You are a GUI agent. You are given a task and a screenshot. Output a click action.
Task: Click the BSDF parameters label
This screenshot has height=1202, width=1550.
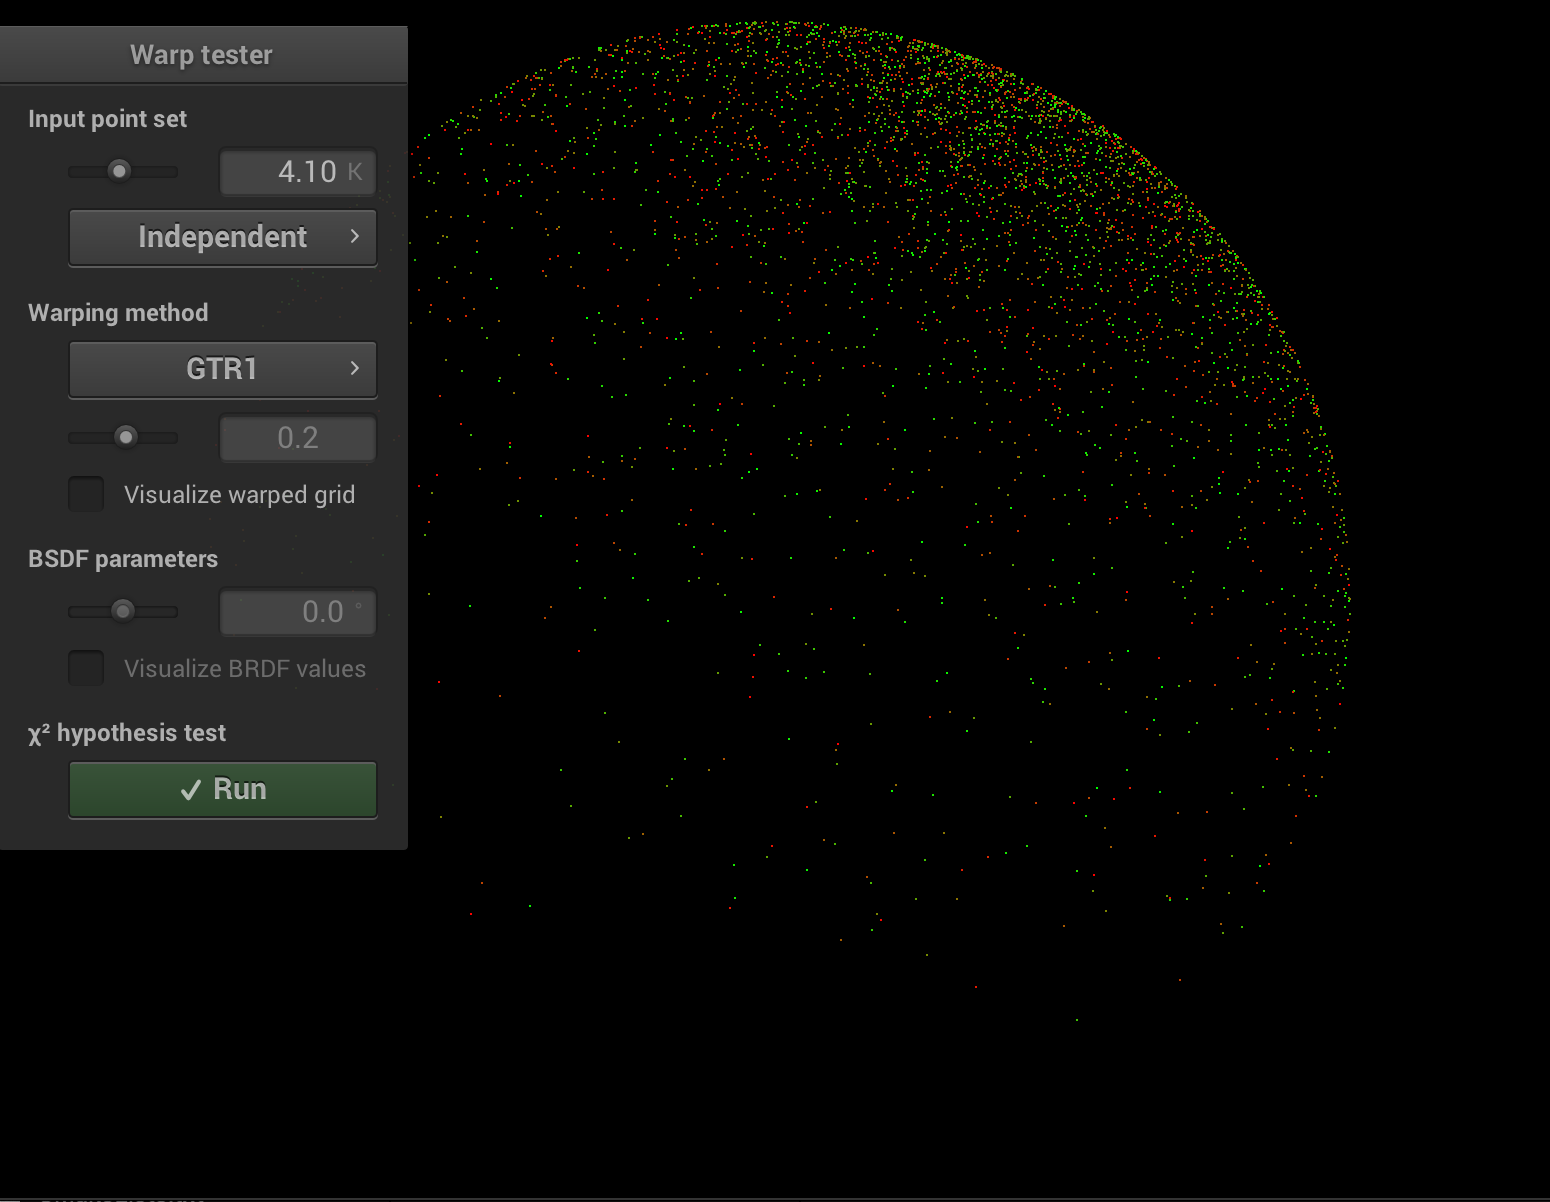click(x=123, y=559)
